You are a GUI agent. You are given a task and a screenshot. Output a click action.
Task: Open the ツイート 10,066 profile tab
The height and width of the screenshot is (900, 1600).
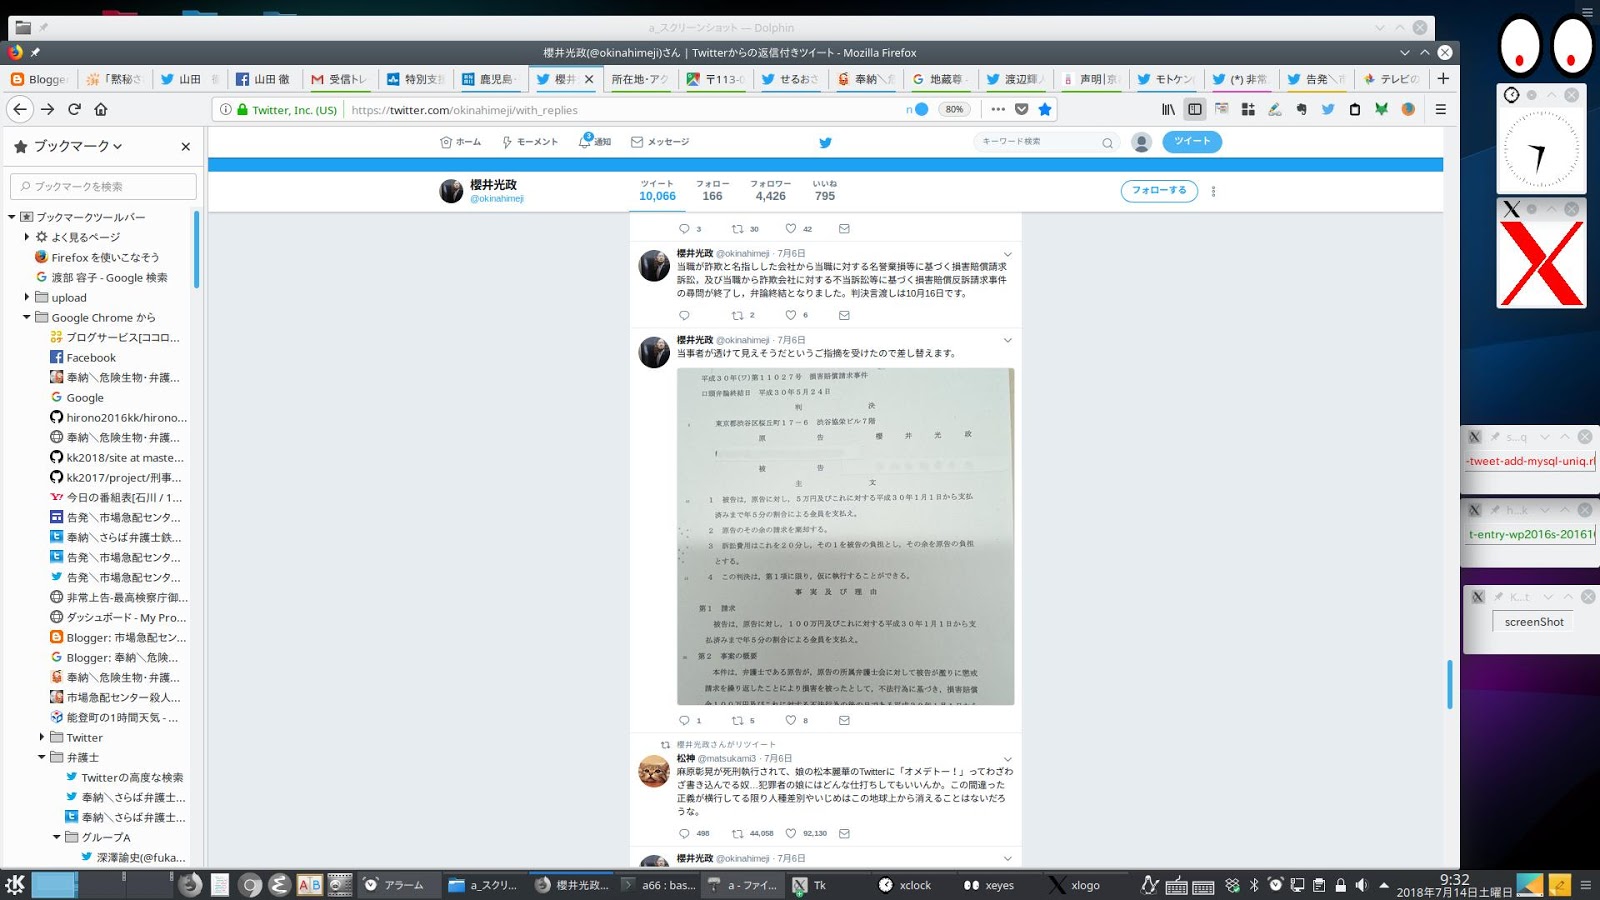(657, 191)
